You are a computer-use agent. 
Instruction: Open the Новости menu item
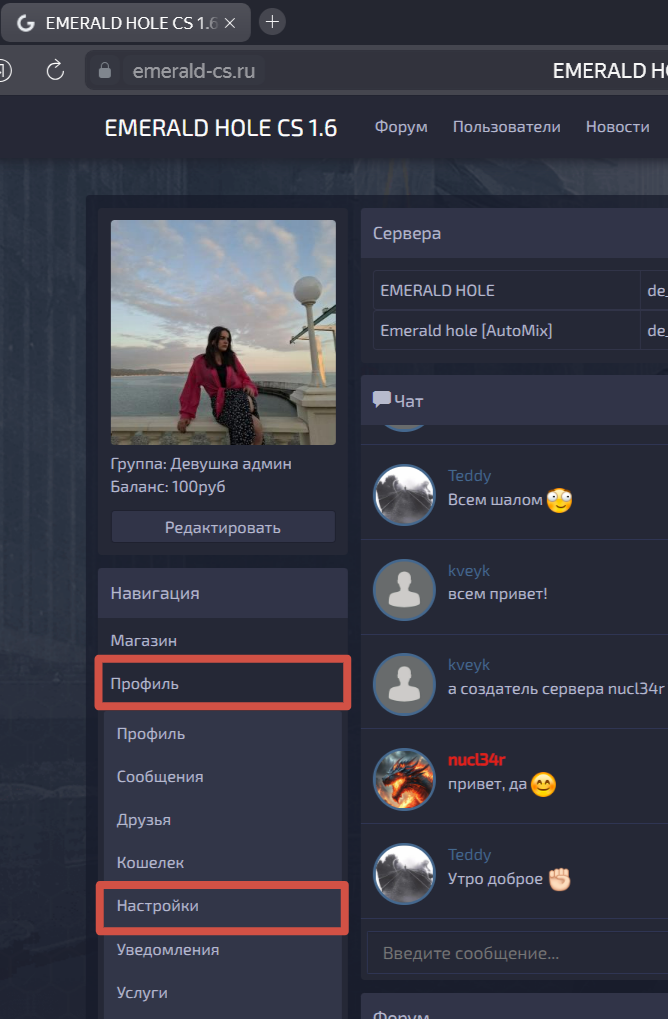click(x=617, y=127)
